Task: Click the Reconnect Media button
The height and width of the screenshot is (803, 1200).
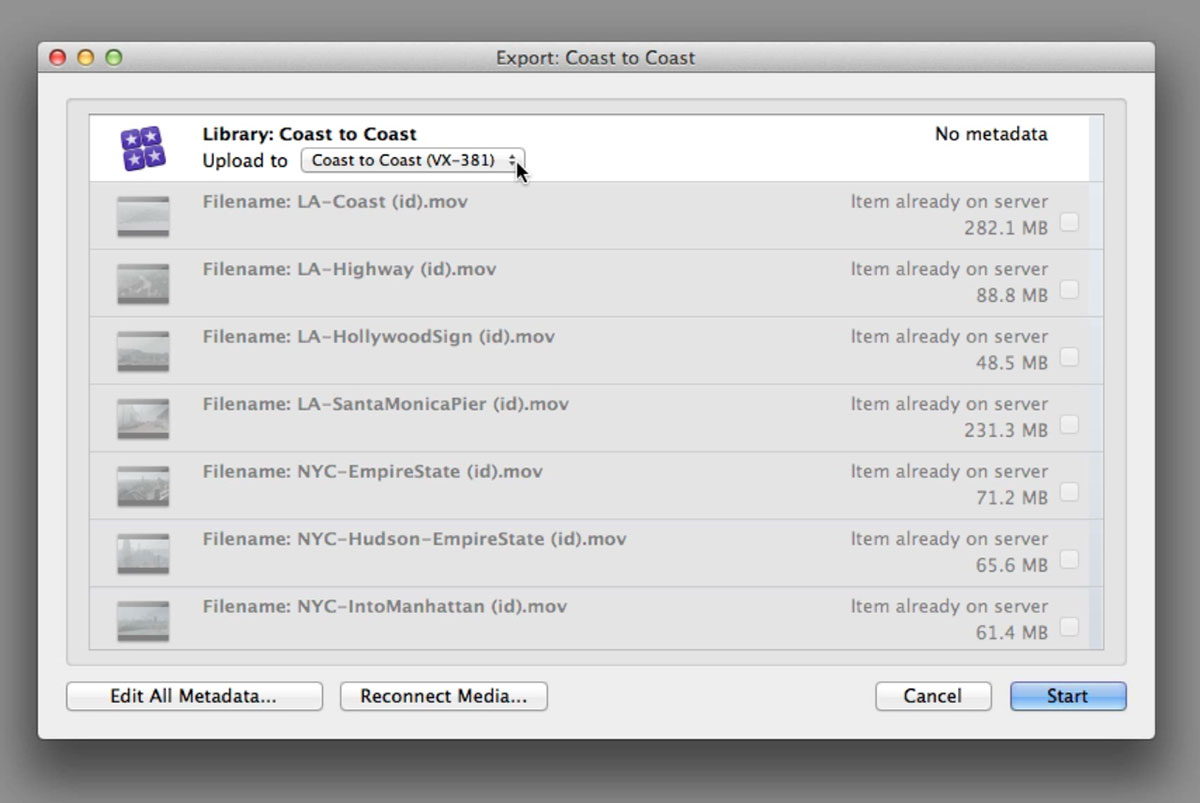Action: [x=444, y=696]
